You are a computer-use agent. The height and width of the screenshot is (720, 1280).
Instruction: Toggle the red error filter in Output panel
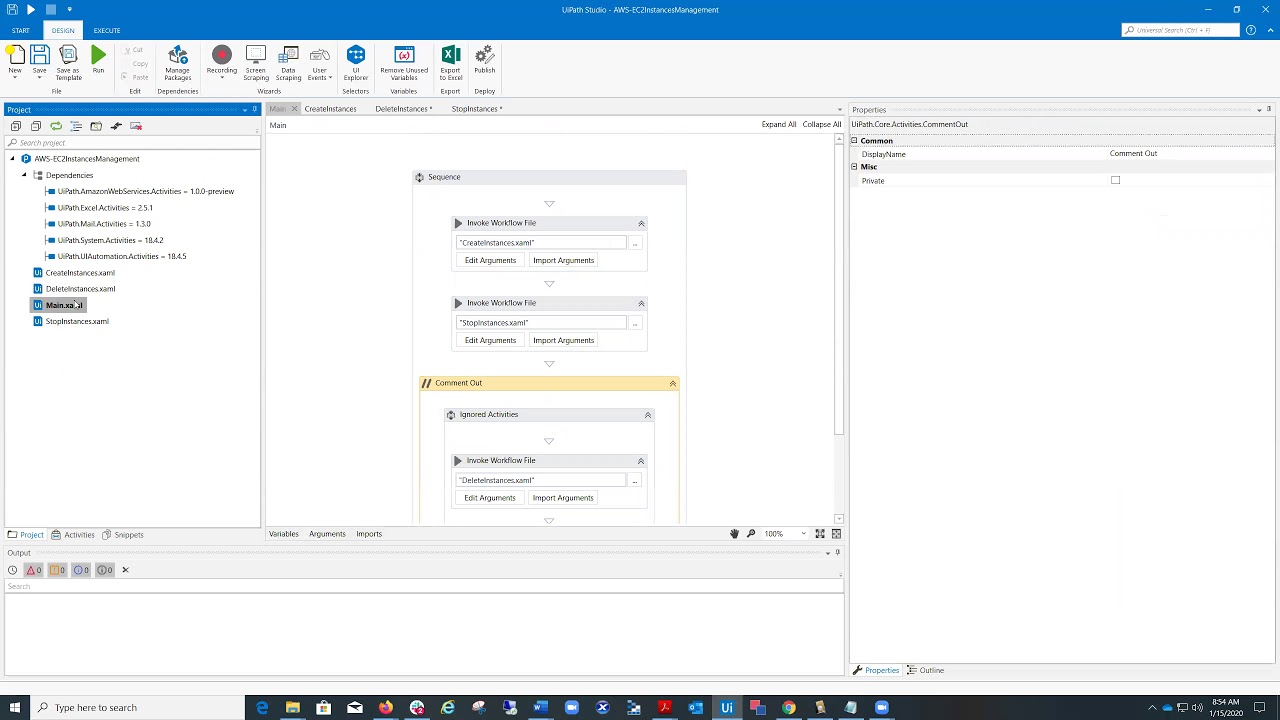coord(33,570)
